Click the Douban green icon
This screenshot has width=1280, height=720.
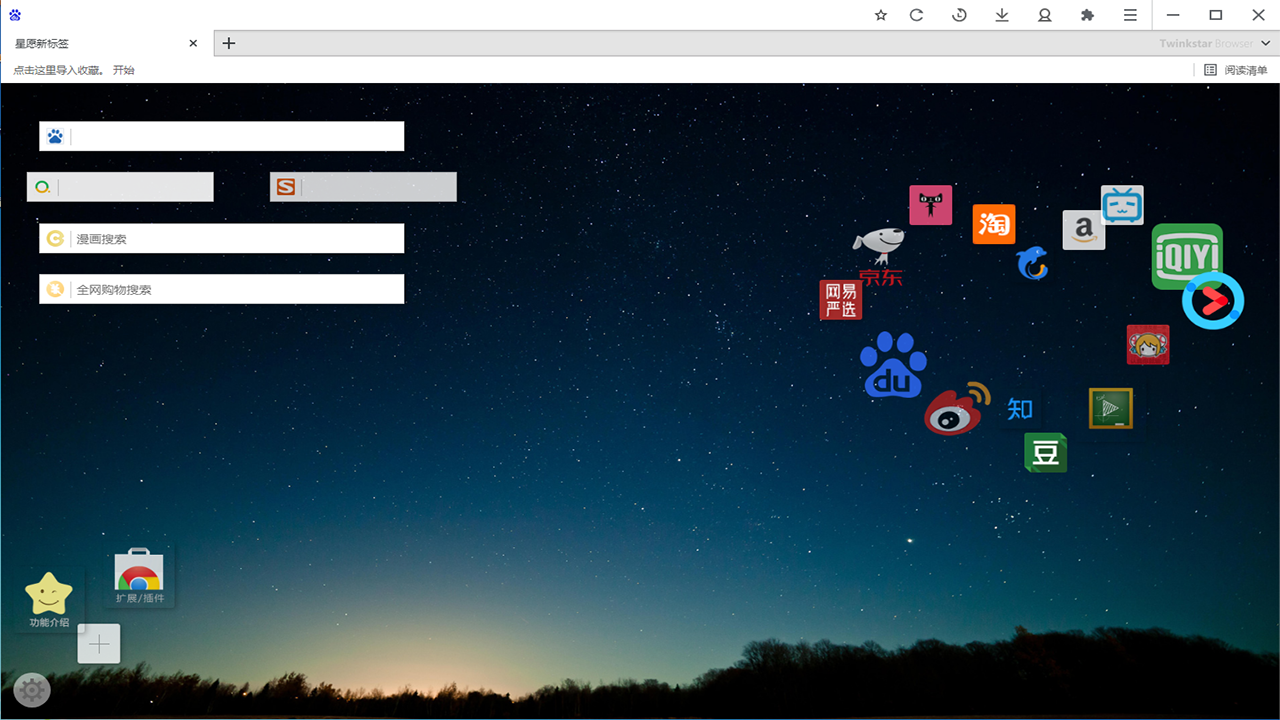(1045, 453)
